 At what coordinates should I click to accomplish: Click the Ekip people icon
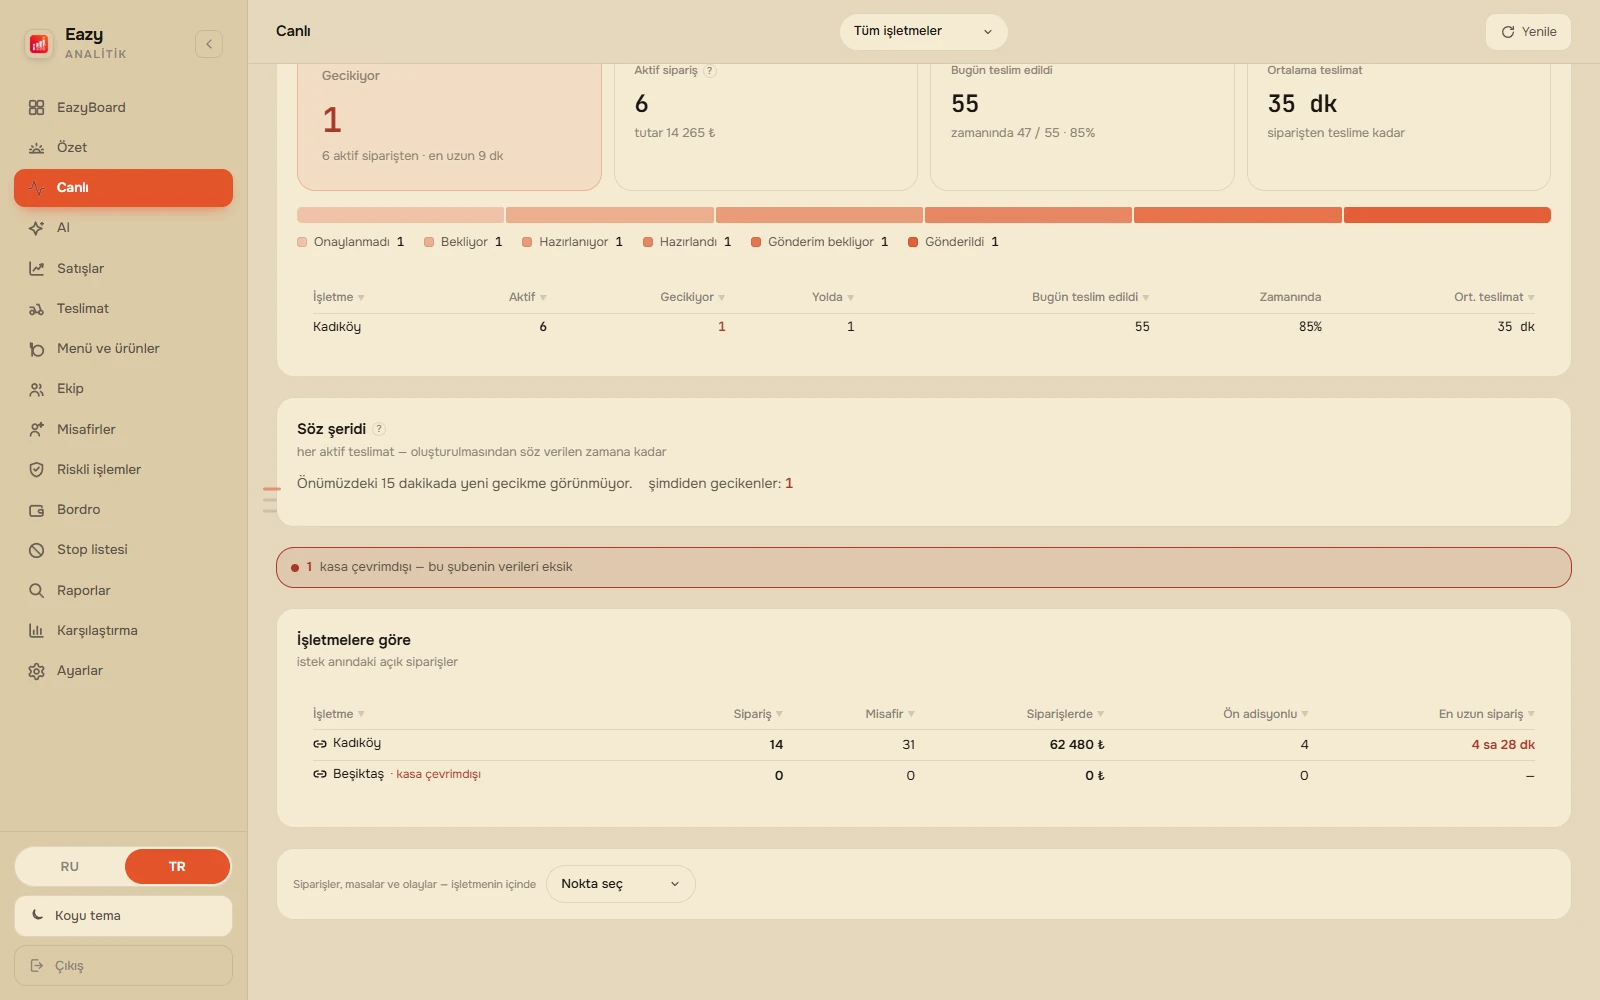36,389
